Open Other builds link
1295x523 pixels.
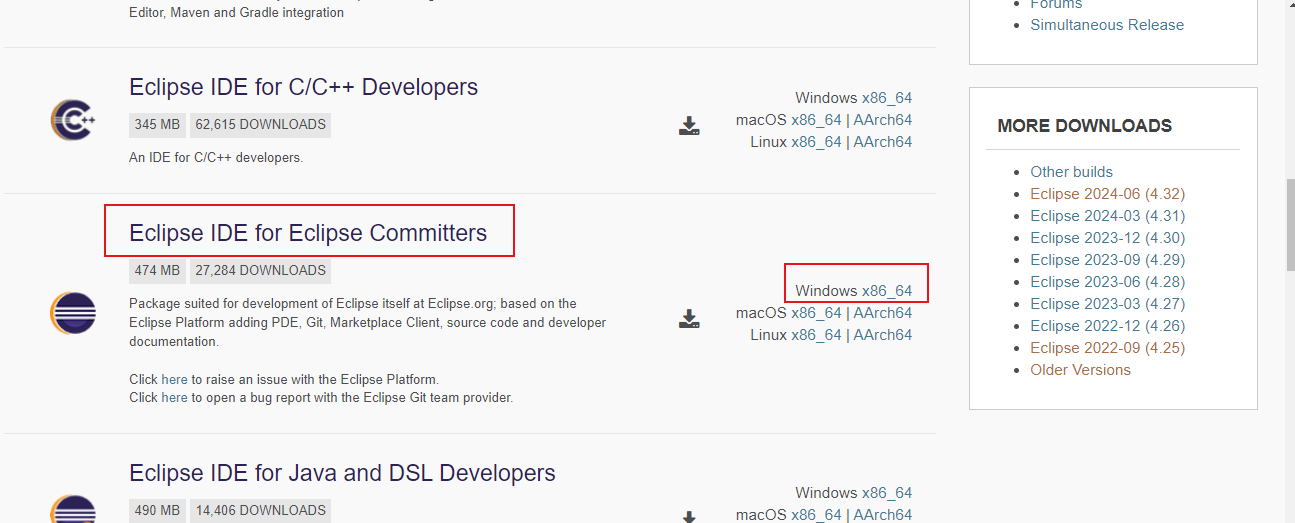(x=1071, y=172)
